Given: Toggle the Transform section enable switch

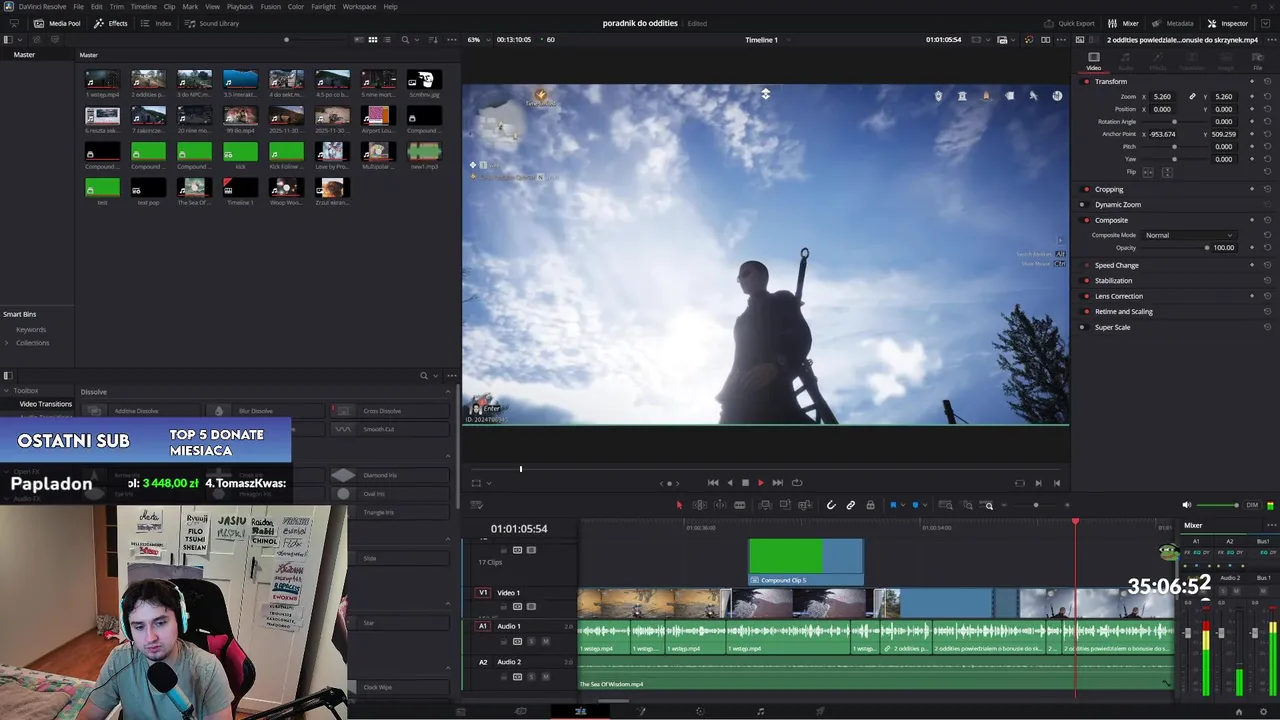Looking at the screenshot, I should pyautogui.click(x=1087, y=81).
